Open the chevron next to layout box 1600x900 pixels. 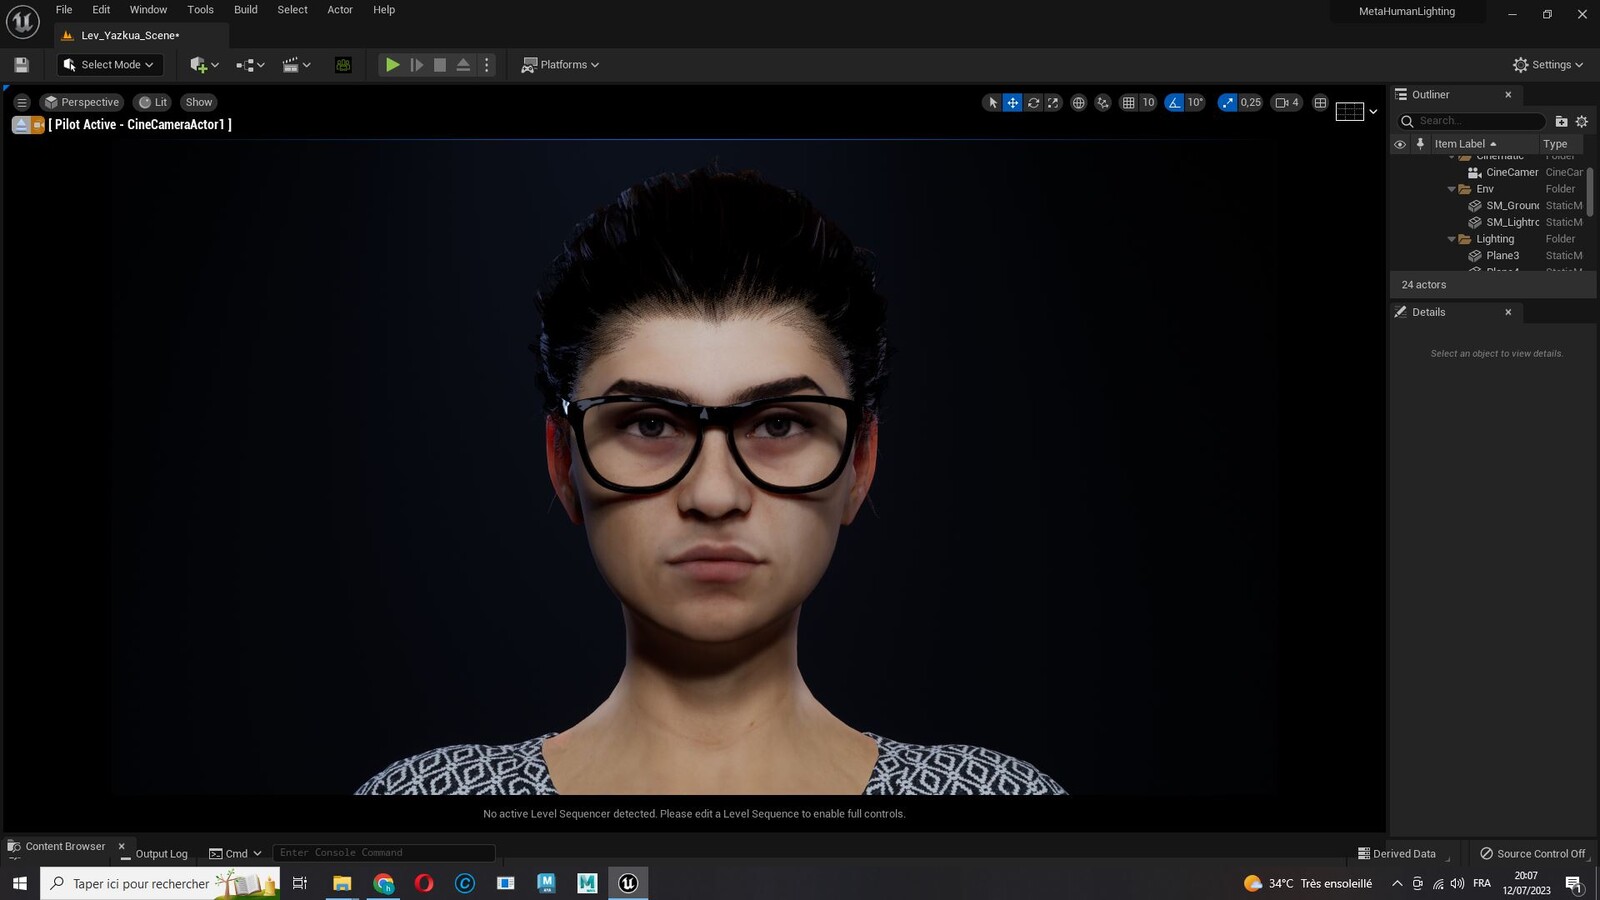click(x=1373, y=111)
